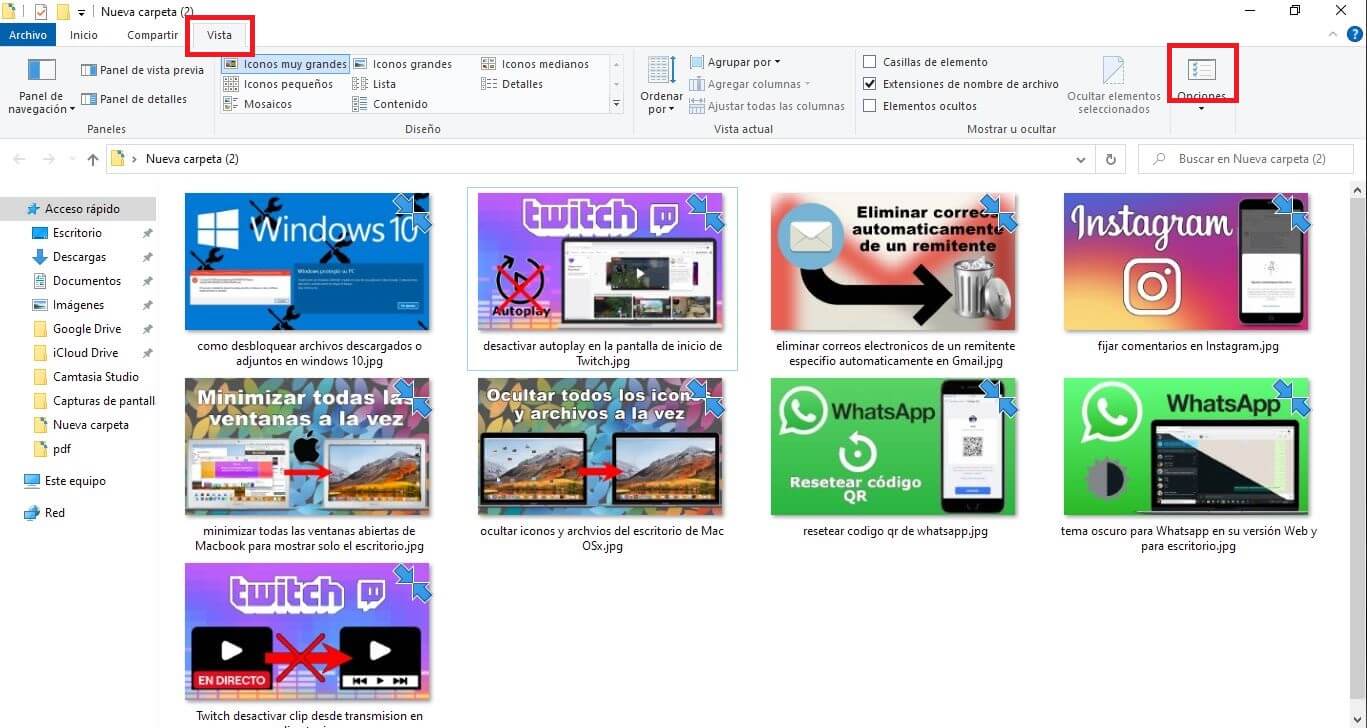Collapse the ribbon with the chevron

[1332, 34]
